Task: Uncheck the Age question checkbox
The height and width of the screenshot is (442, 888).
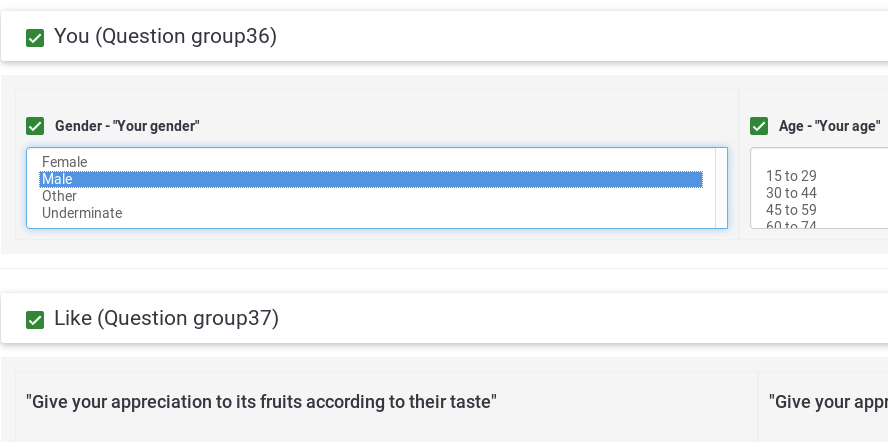Action: click(x=759, y=126)
